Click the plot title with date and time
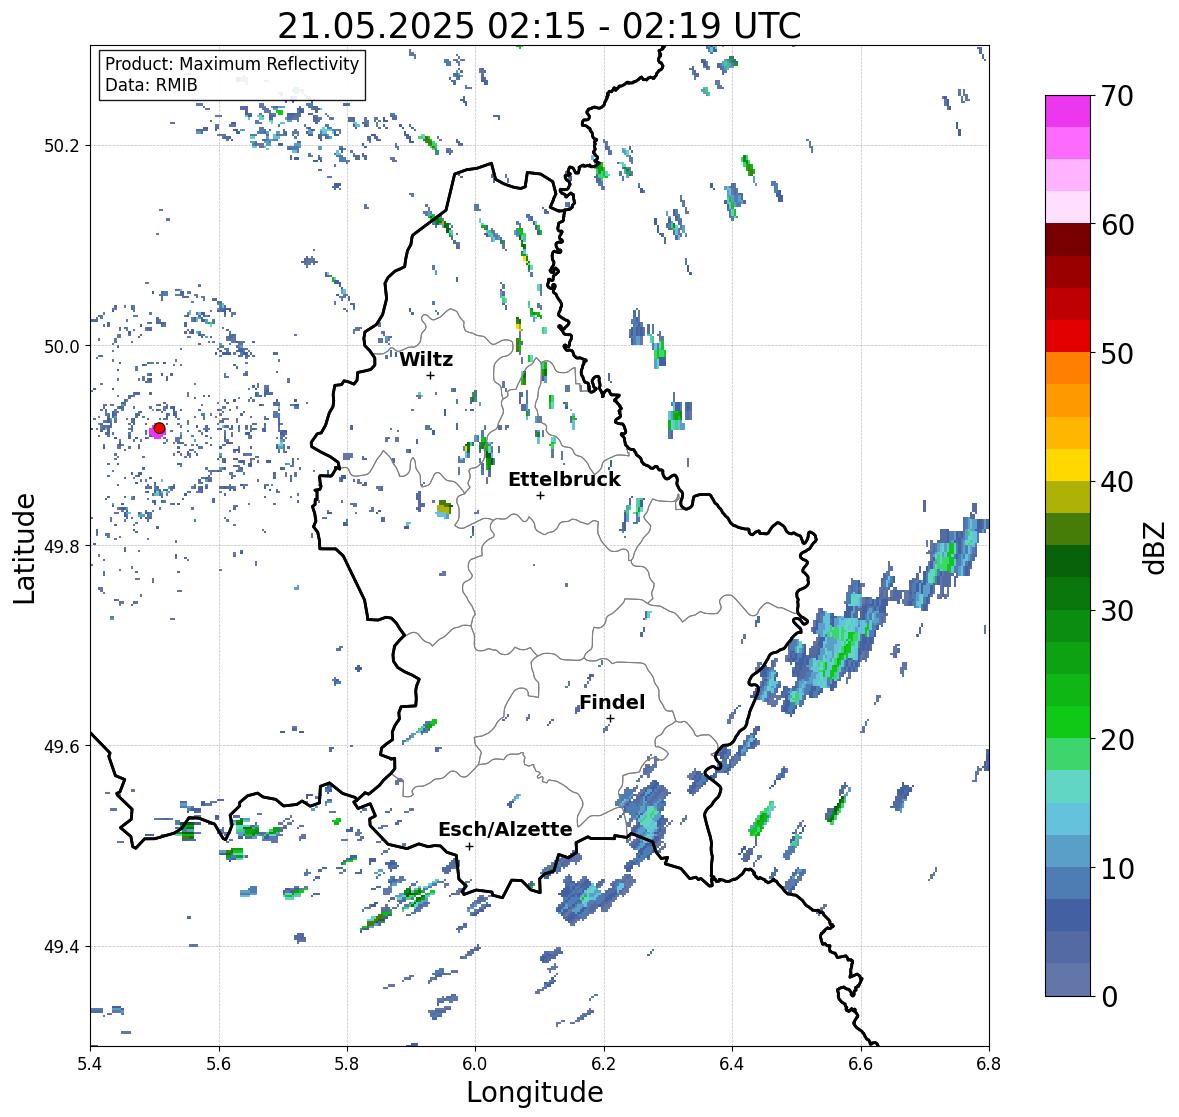The height and width of the screenshot is (1117, 1179). click(x=539, y=26)
